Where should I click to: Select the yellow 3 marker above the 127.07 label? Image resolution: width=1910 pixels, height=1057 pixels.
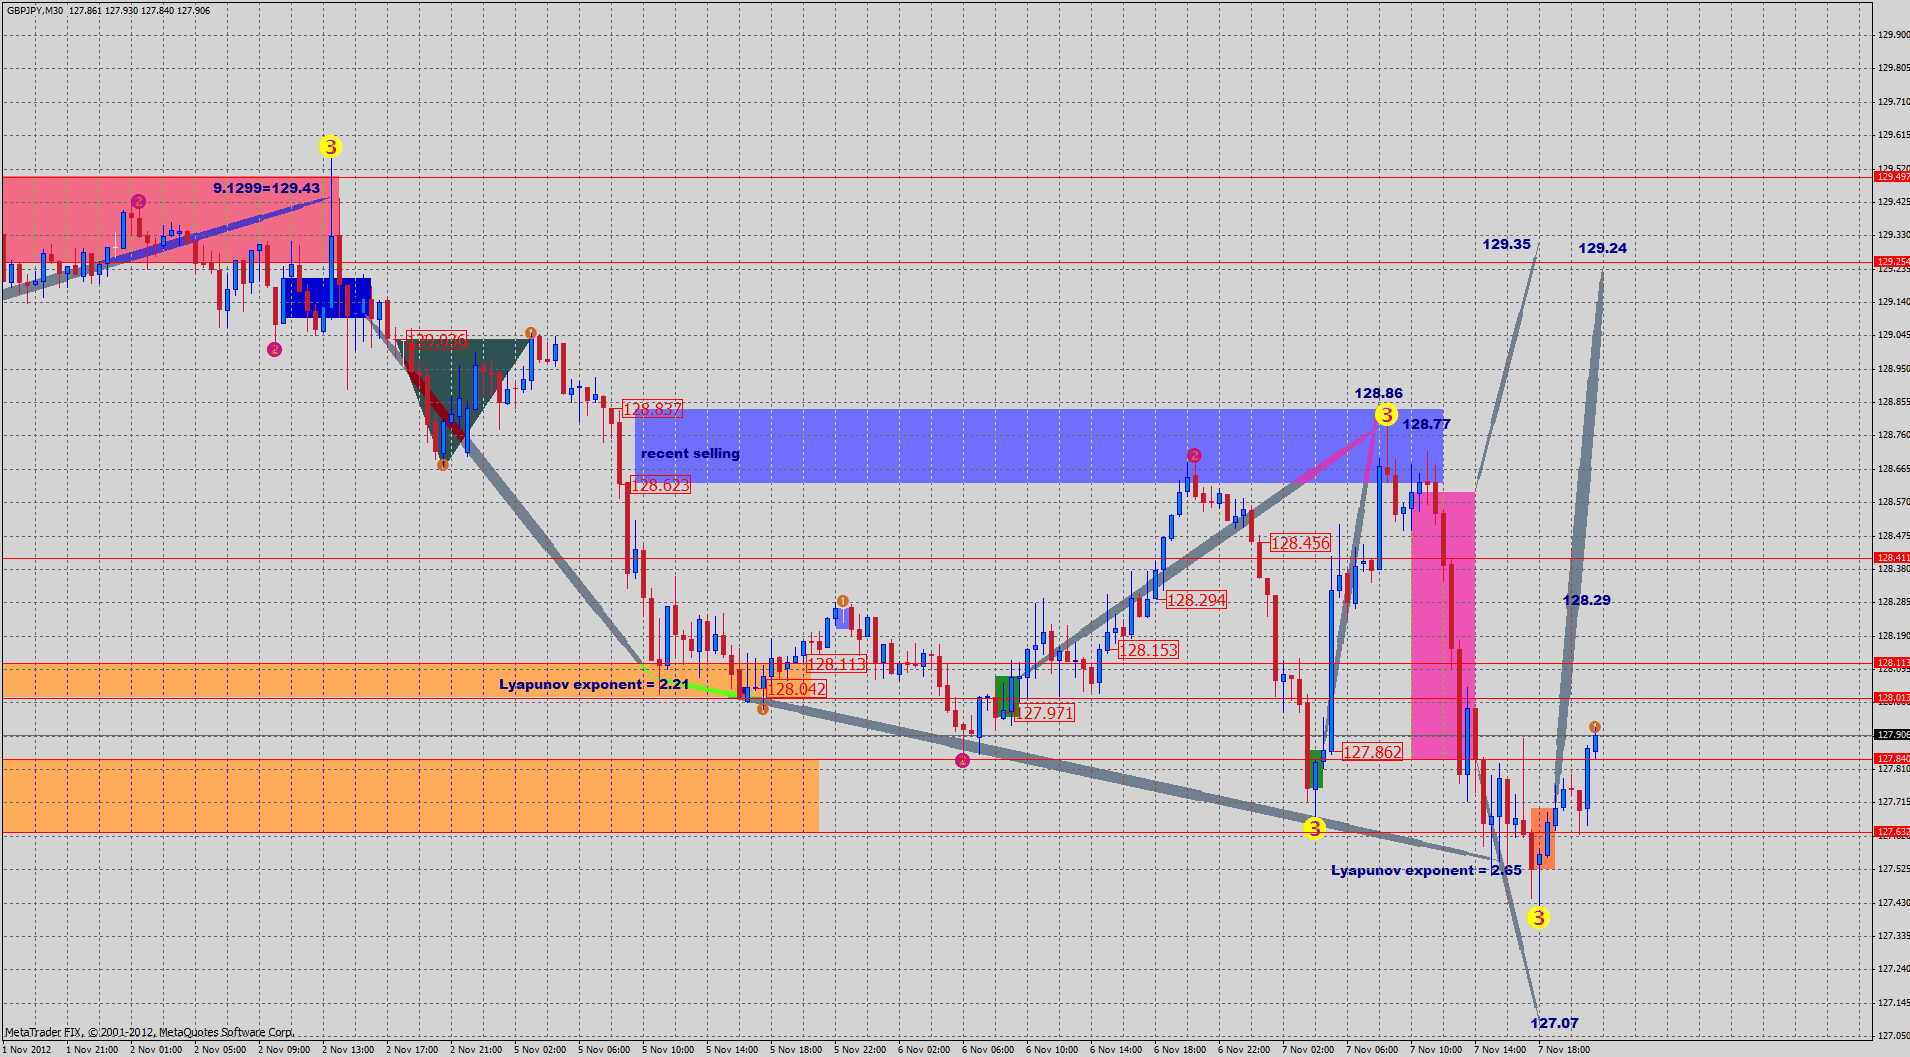[x=1538, y=917]
